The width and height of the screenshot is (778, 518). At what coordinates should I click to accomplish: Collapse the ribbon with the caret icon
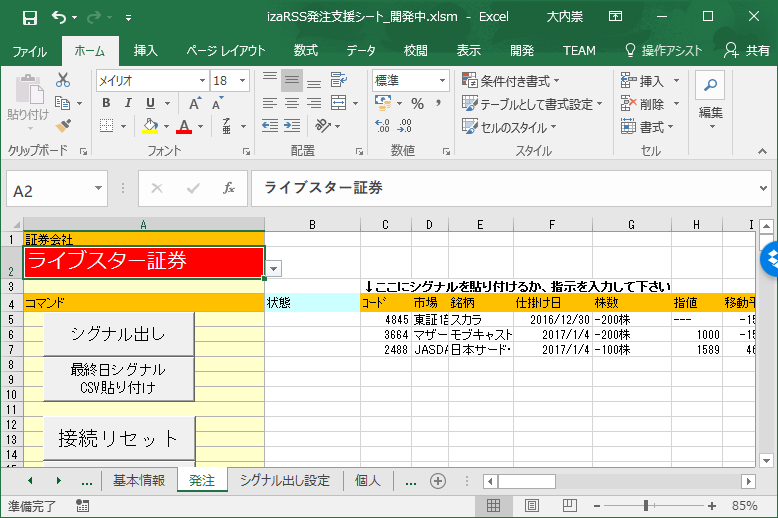click(x=762, y=151)
